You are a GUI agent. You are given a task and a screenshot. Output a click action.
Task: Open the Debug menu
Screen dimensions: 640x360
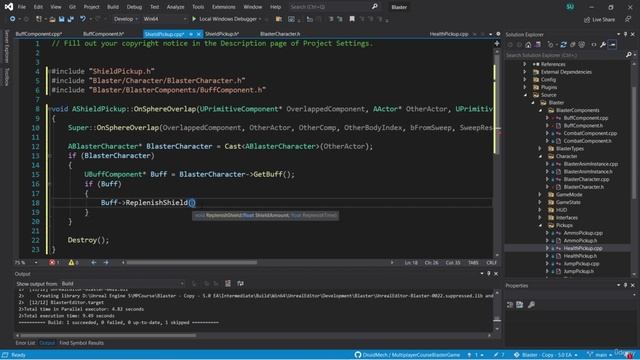(134, 7)
